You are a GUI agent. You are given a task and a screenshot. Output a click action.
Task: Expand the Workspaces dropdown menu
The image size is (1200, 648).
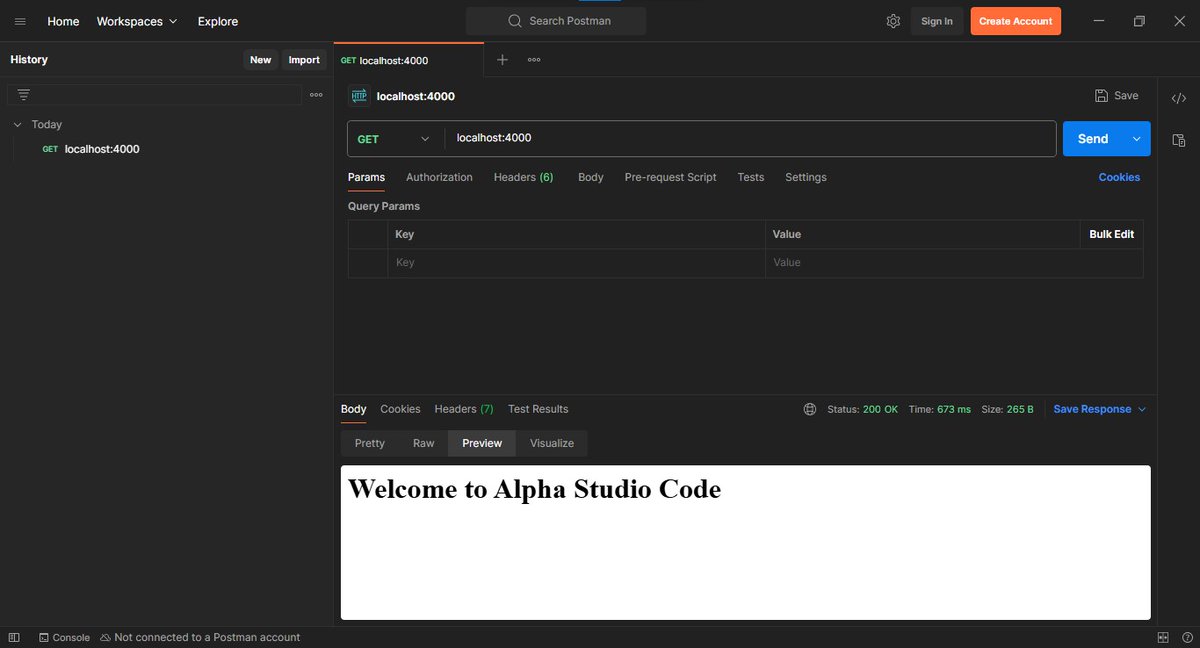[x=137, y=21]
